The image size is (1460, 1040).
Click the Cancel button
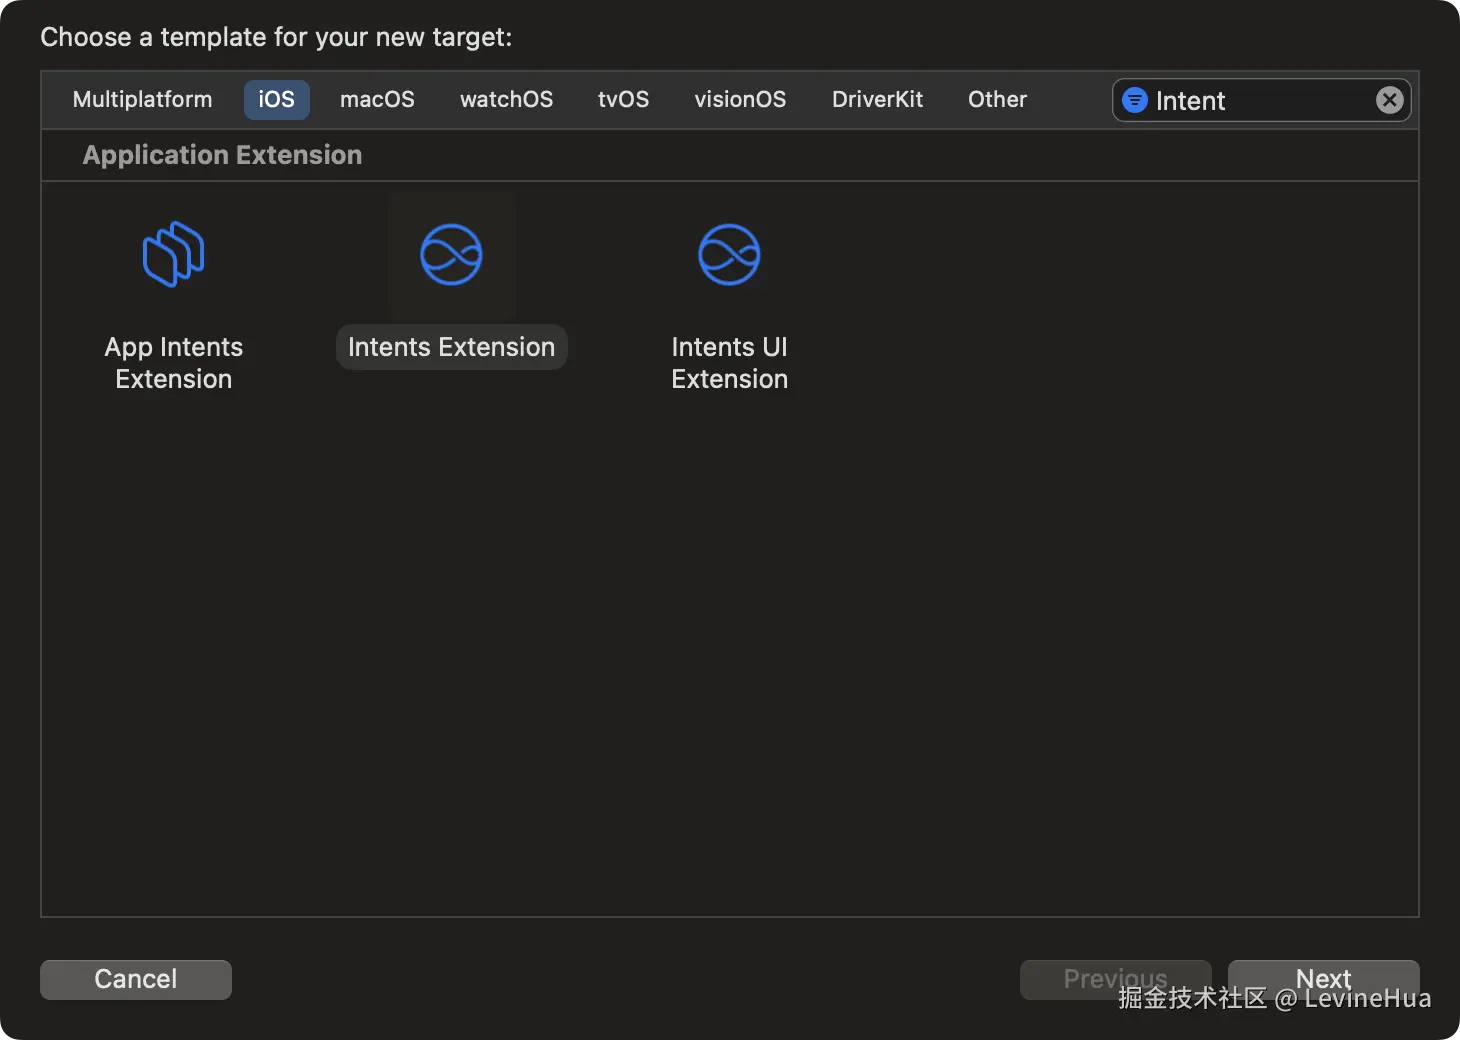point(136,979)
